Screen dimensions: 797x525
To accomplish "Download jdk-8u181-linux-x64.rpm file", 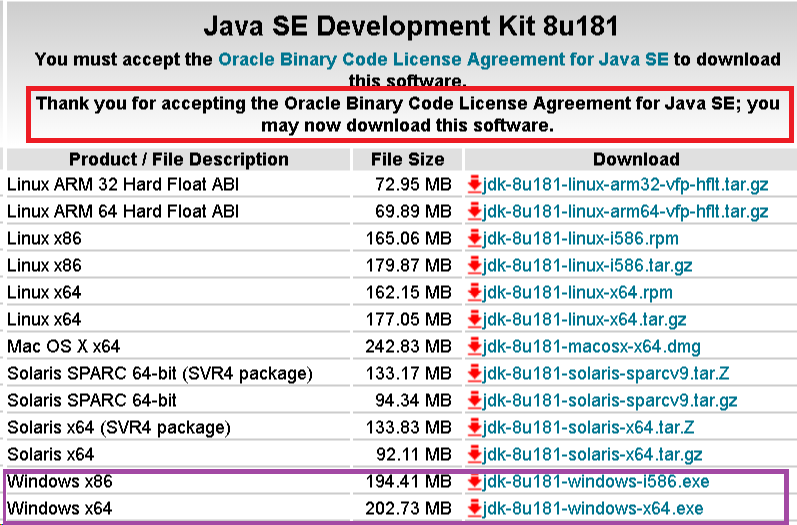I will pos(577,292).
